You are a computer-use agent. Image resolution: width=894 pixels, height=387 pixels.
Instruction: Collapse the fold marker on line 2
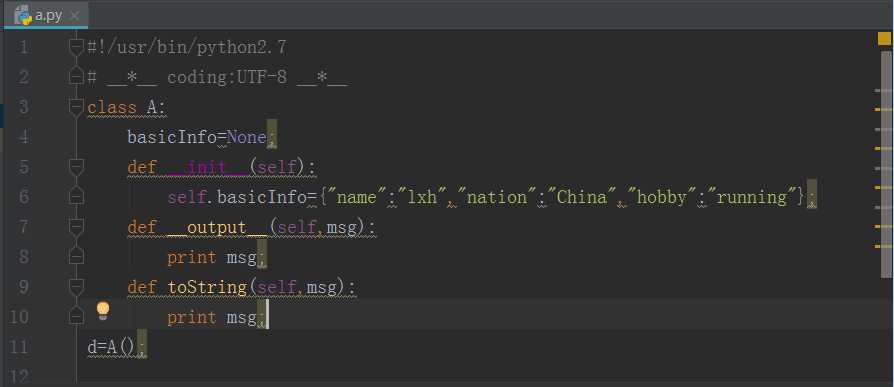pos(76,76)
